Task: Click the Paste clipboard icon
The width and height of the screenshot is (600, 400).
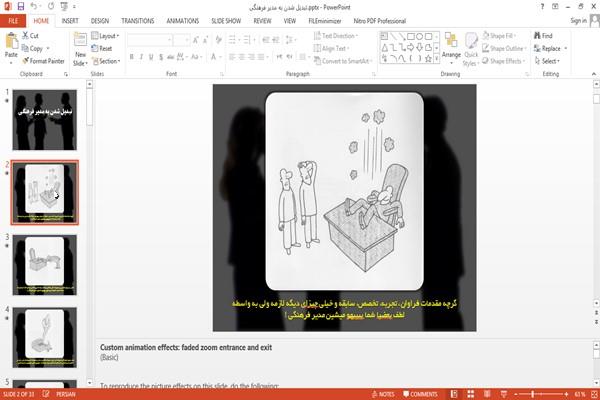Action: [11, 41]
